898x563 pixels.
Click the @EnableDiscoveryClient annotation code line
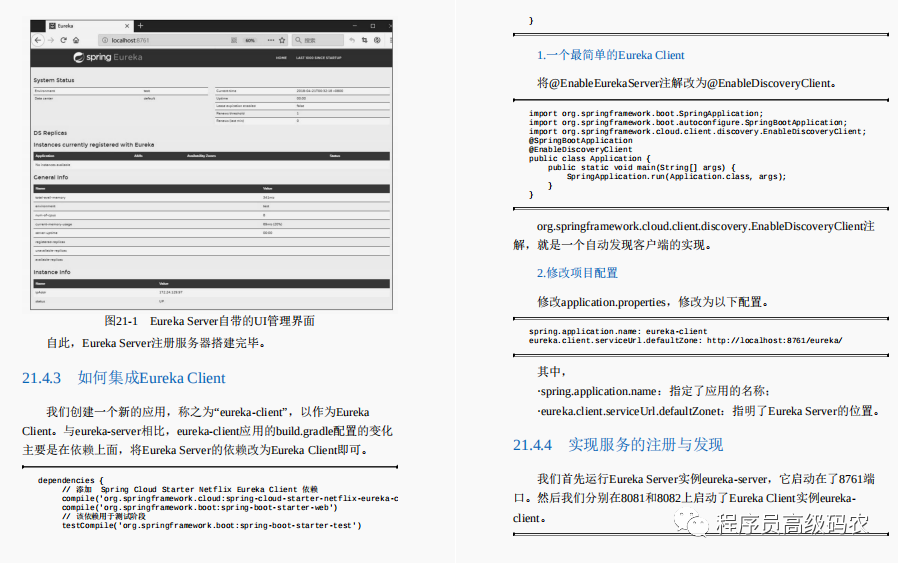[580, 149]
